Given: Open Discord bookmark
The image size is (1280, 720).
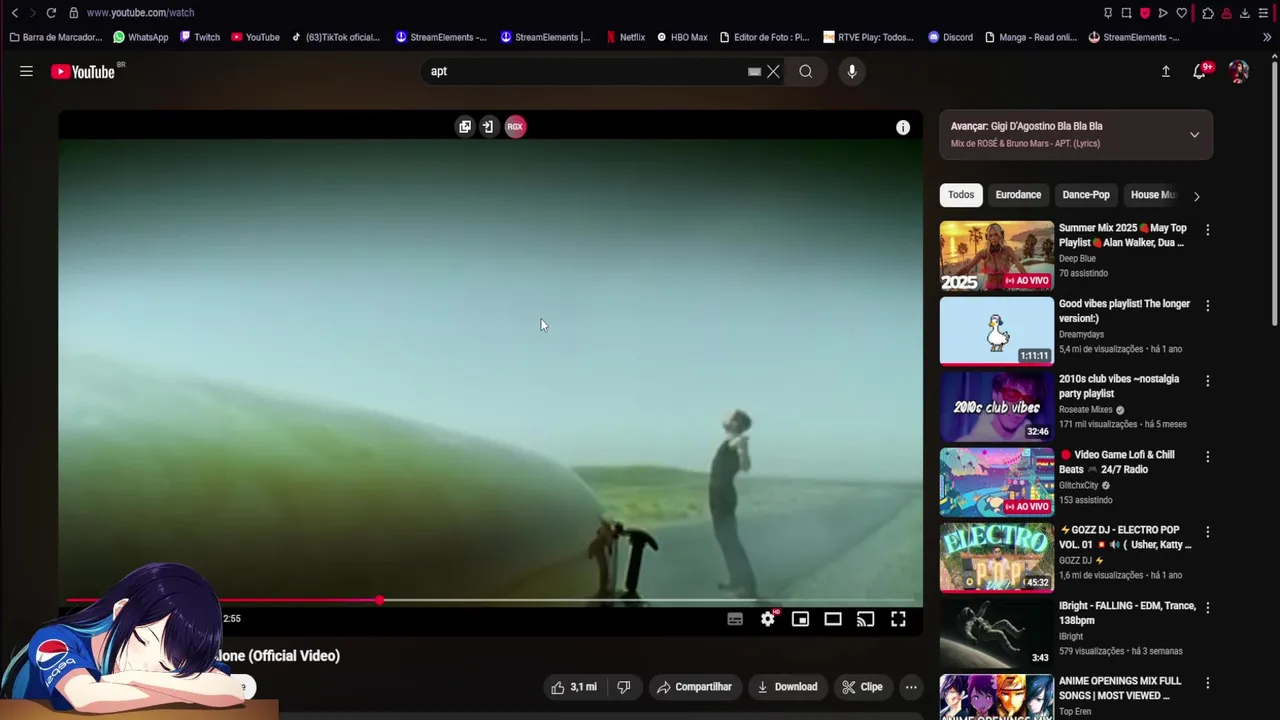Looking at the screenshot, I should (x=950, y=37).
